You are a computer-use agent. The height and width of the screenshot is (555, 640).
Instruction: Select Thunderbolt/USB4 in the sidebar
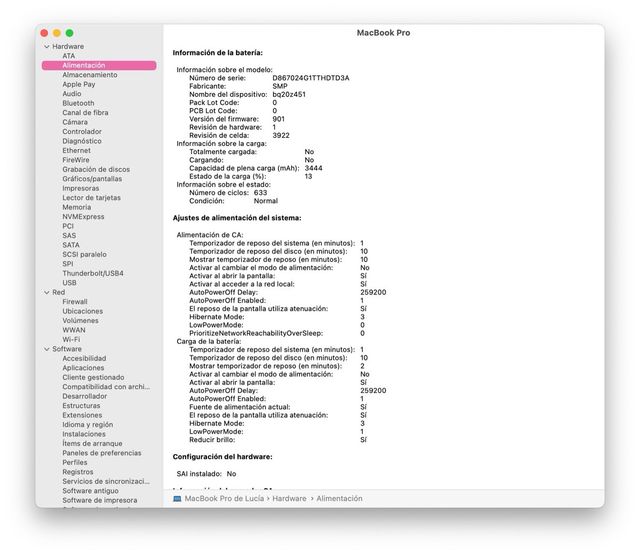point(93,273)
